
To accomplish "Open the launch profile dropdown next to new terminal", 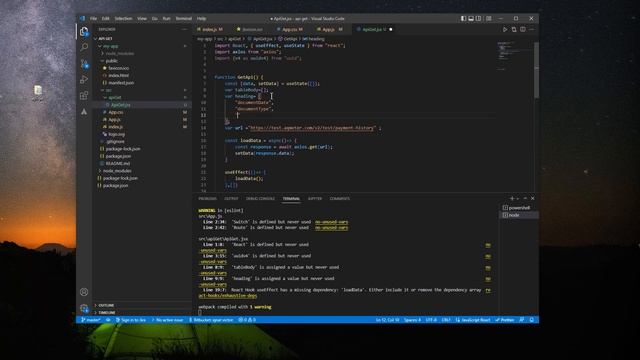I will [518, 198].
